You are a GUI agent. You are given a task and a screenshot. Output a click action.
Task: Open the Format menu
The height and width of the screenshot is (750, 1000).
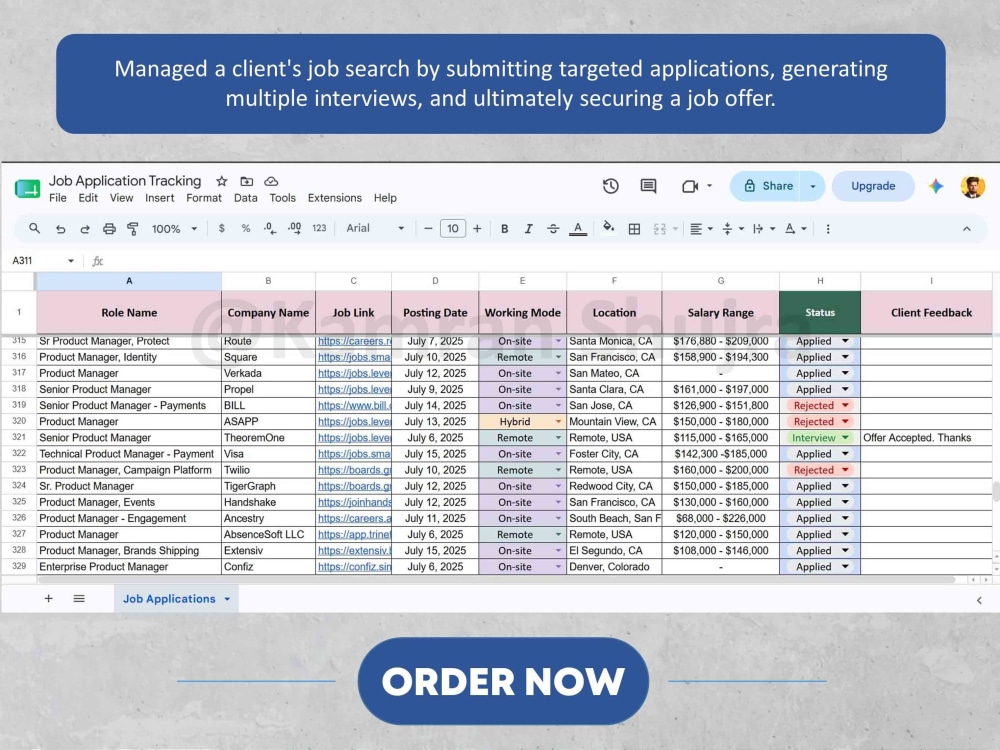tap(203, 198)
